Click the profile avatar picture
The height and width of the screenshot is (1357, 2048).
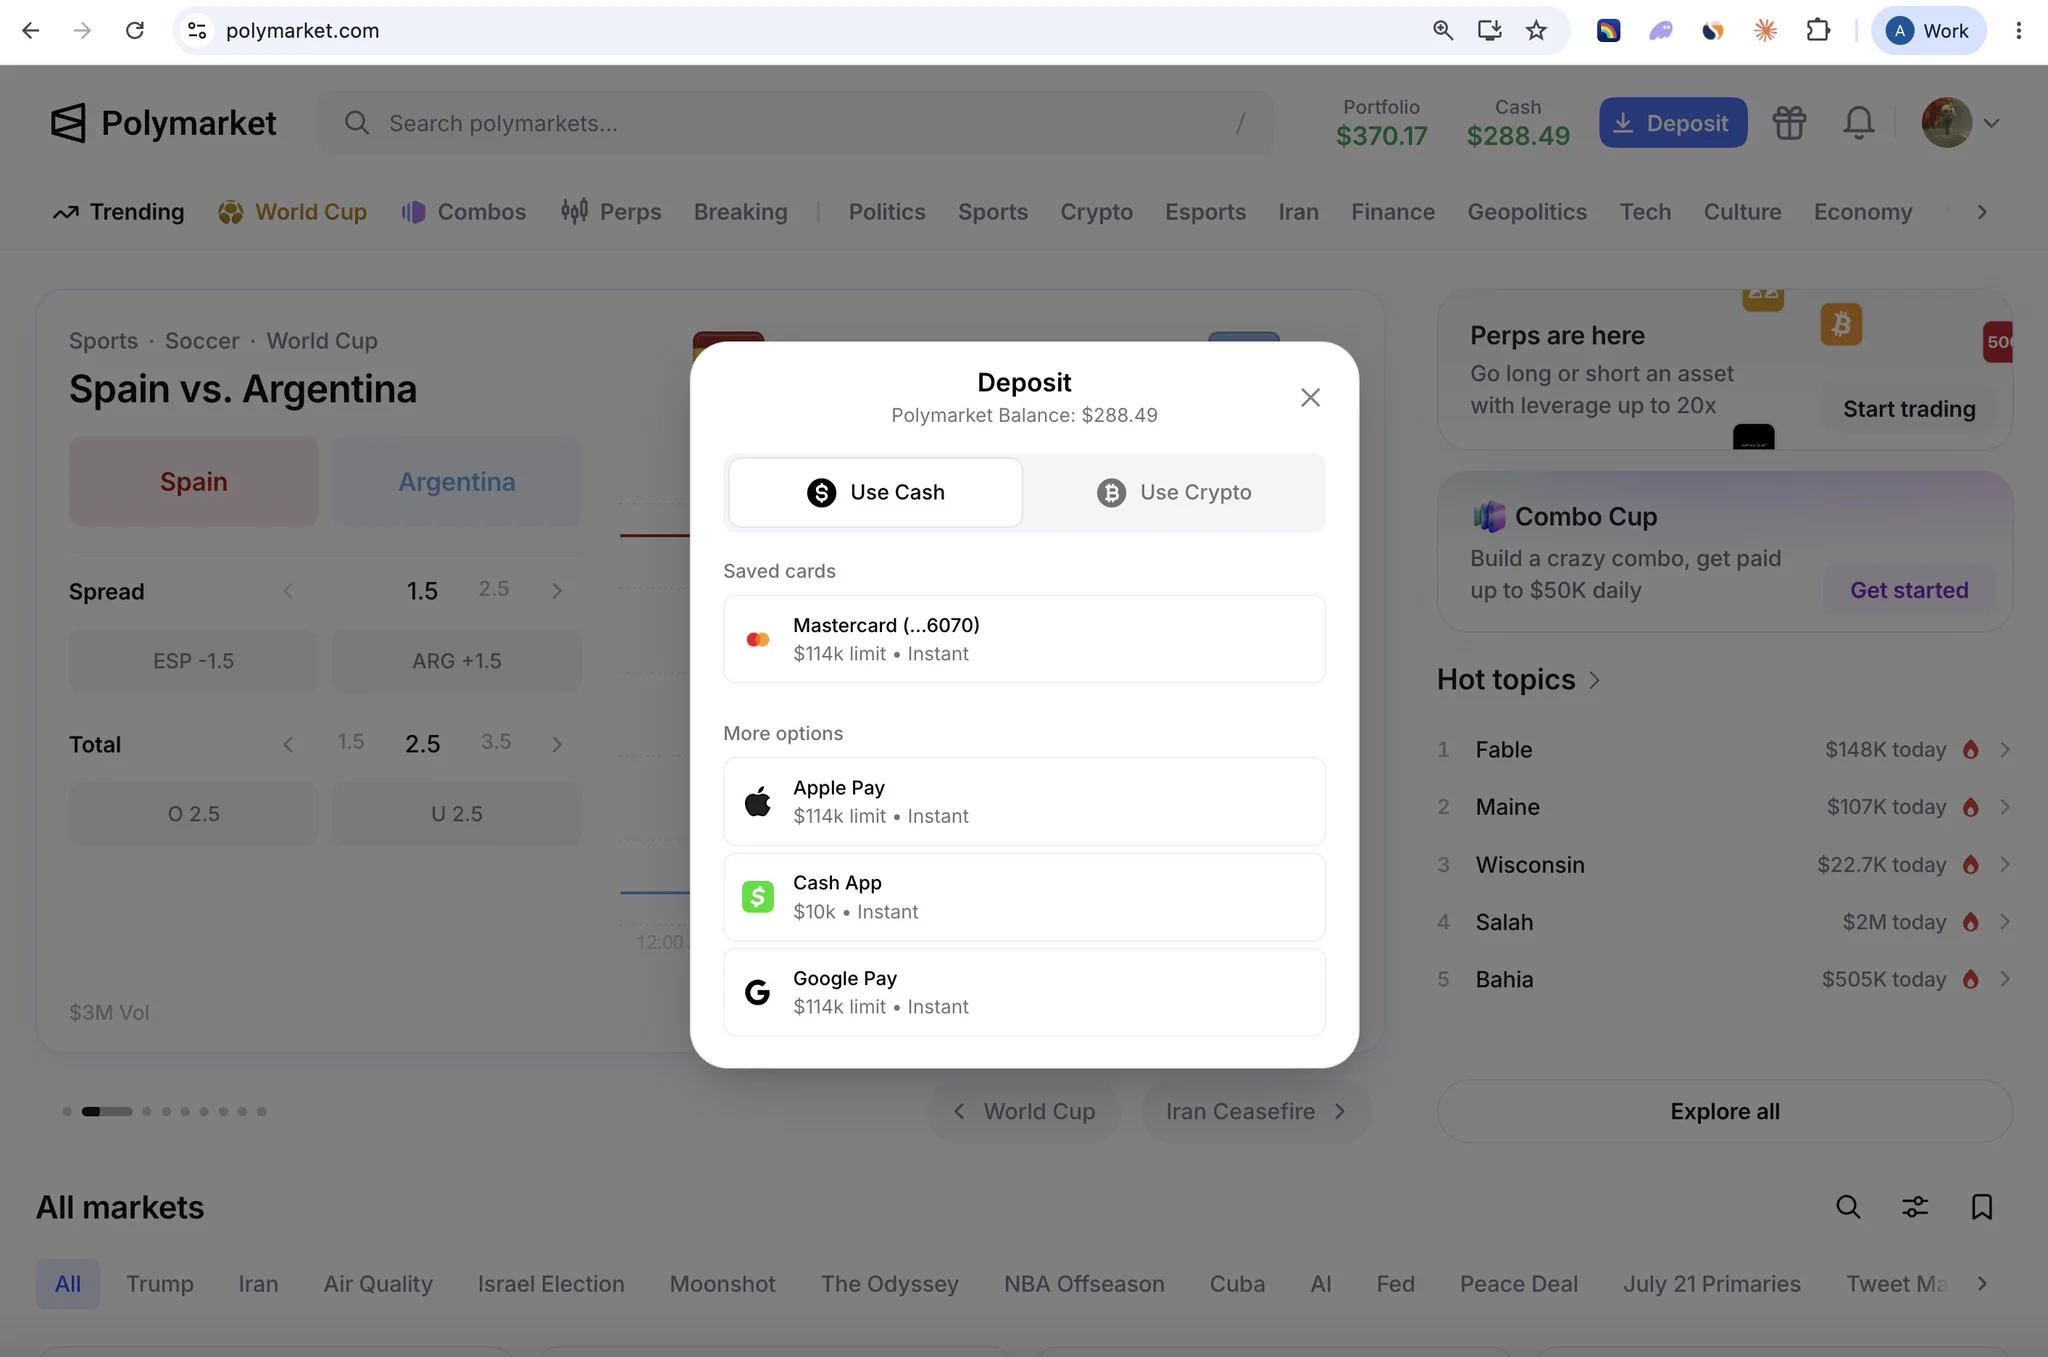pos(1946,123)
